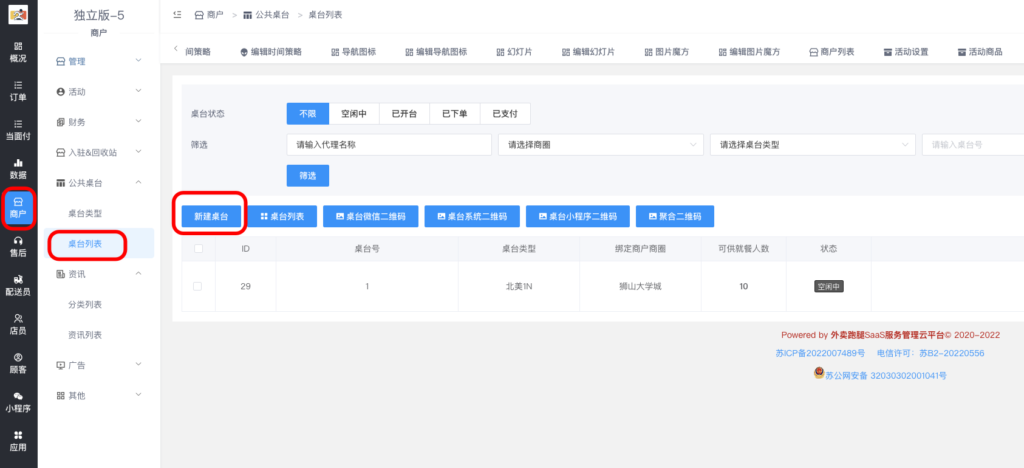Viewport: 1024px width, 468px height.
Task: Expand the 活动 menu group
Action: pos(99,91)
